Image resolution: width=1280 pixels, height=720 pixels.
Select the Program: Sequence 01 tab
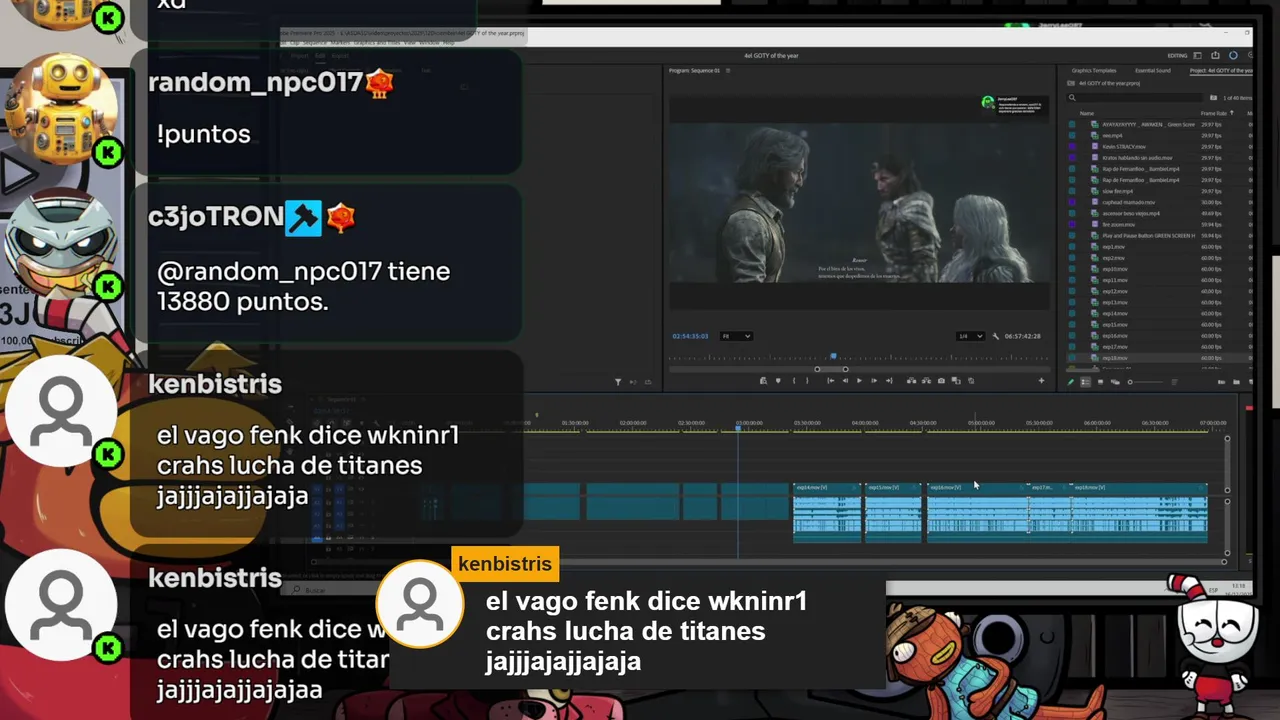tap(695, 71)
